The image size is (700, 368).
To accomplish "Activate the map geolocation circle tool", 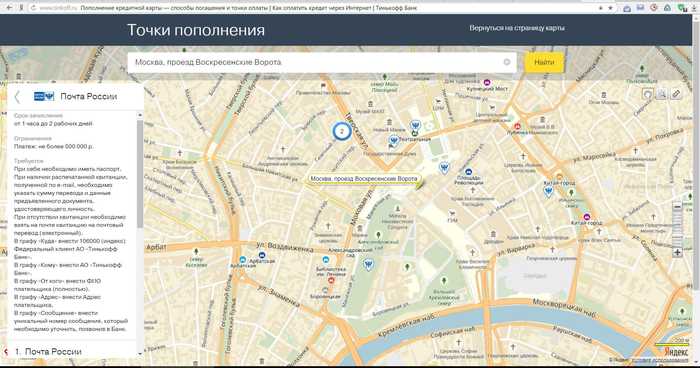I will coord(647,94).
